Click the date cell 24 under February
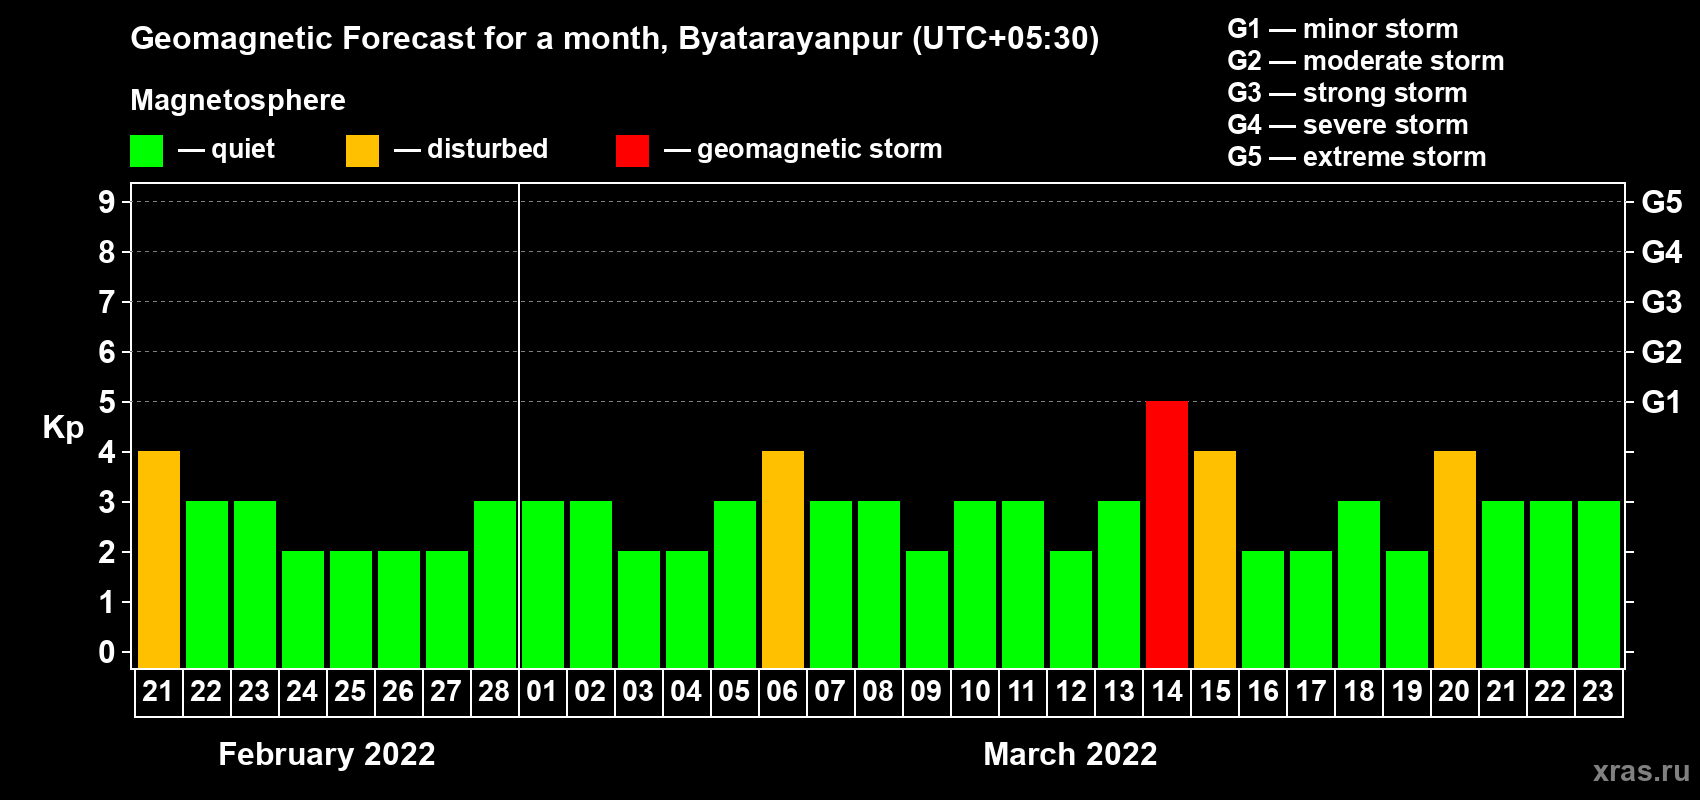Image resolution: width=1700 pixels, height=800 pixels. tap(303, 692)
